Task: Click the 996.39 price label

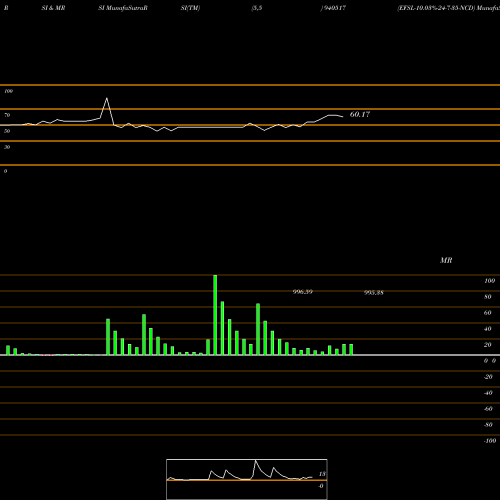Action: point(303,292)
